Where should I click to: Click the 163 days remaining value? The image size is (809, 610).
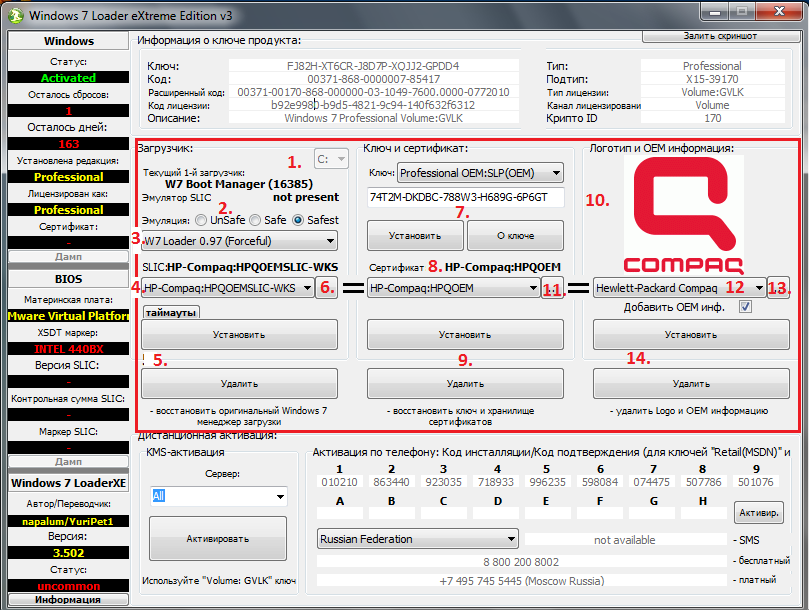pyautogui.click(x=69, y=143)
